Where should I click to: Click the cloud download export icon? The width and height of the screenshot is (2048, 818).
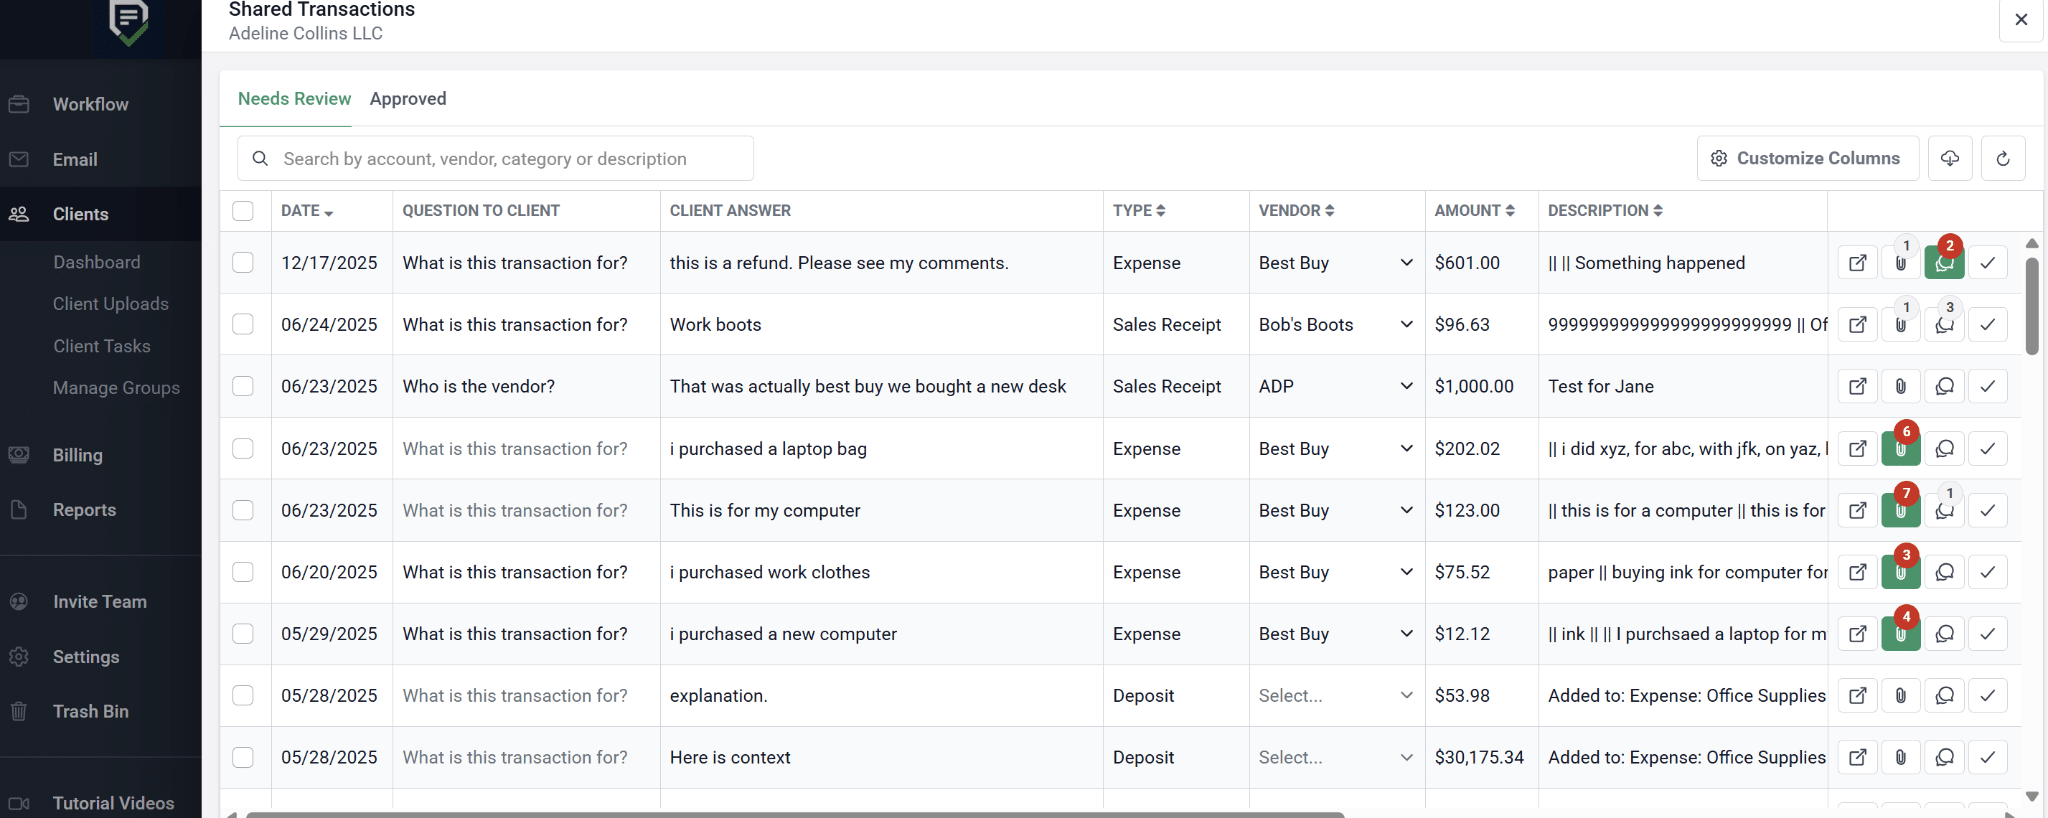pos(1950,158)
